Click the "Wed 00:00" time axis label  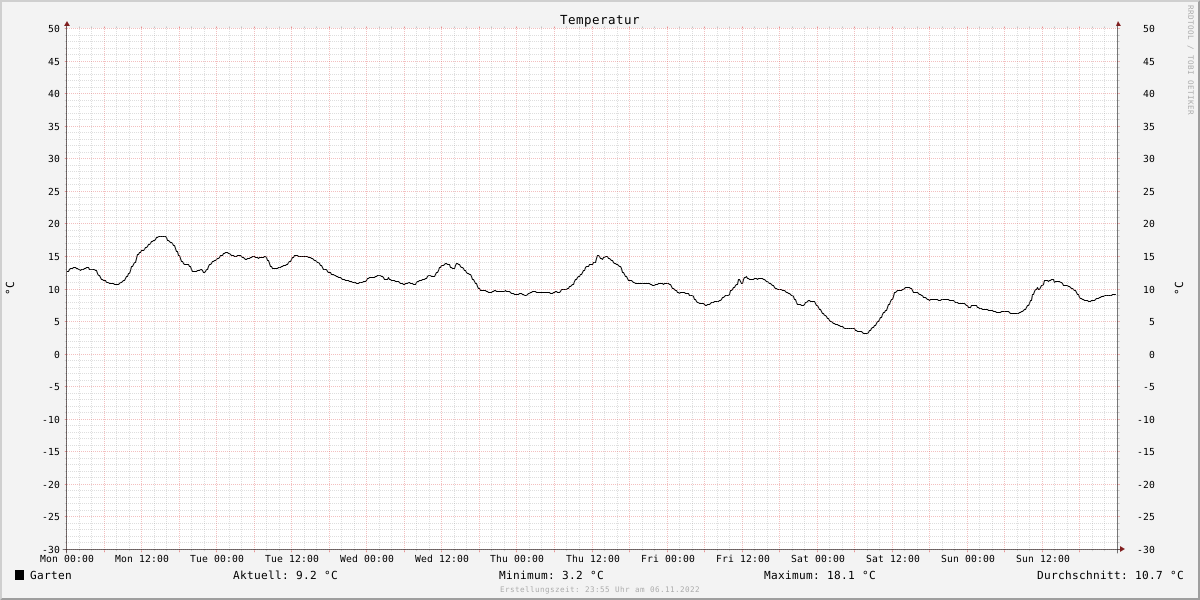click(367, 559)
